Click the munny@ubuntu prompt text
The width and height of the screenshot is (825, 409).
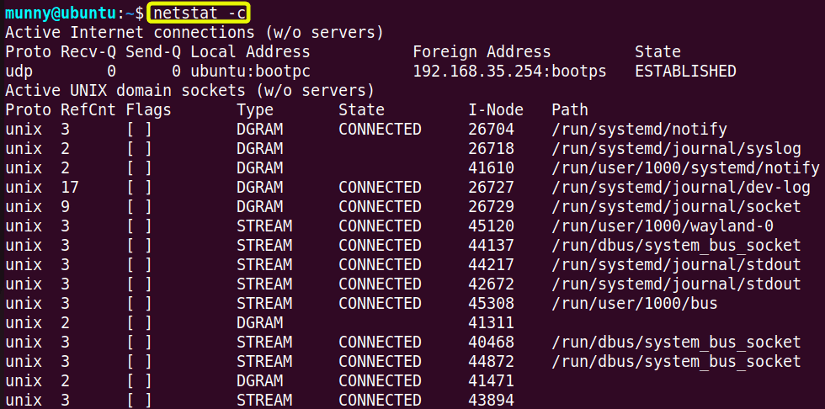pyautogui.click(x=61, y=13)
